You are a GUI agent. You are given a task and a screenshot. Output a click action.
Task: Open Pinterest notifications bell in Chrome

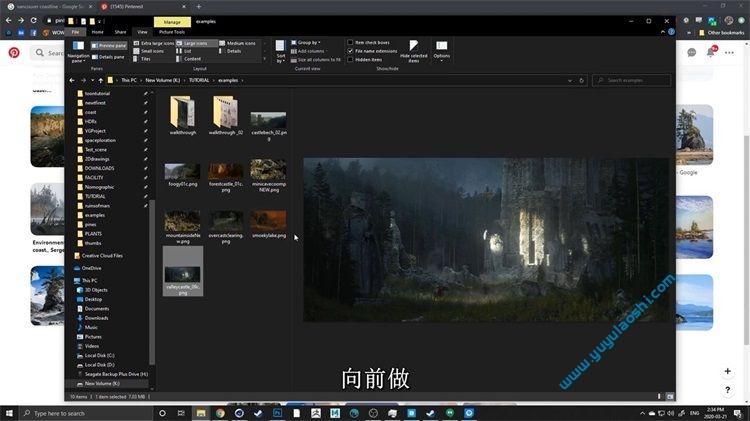click(711, 52)
